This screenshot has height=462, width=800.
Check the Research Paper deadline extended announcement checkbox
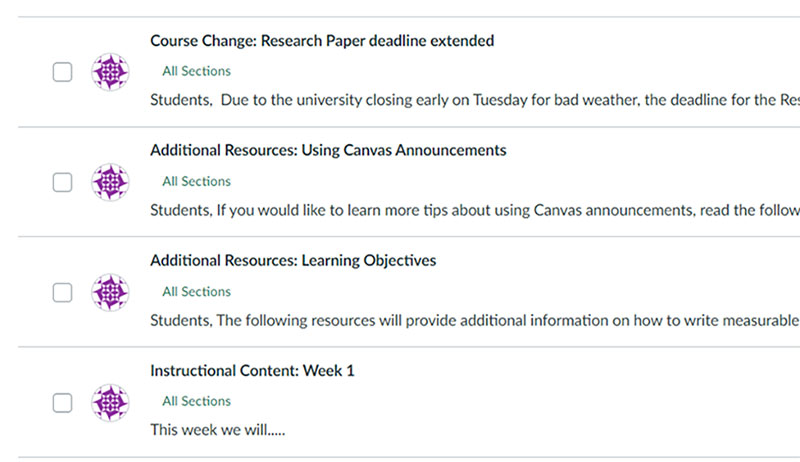pos(62,72)
